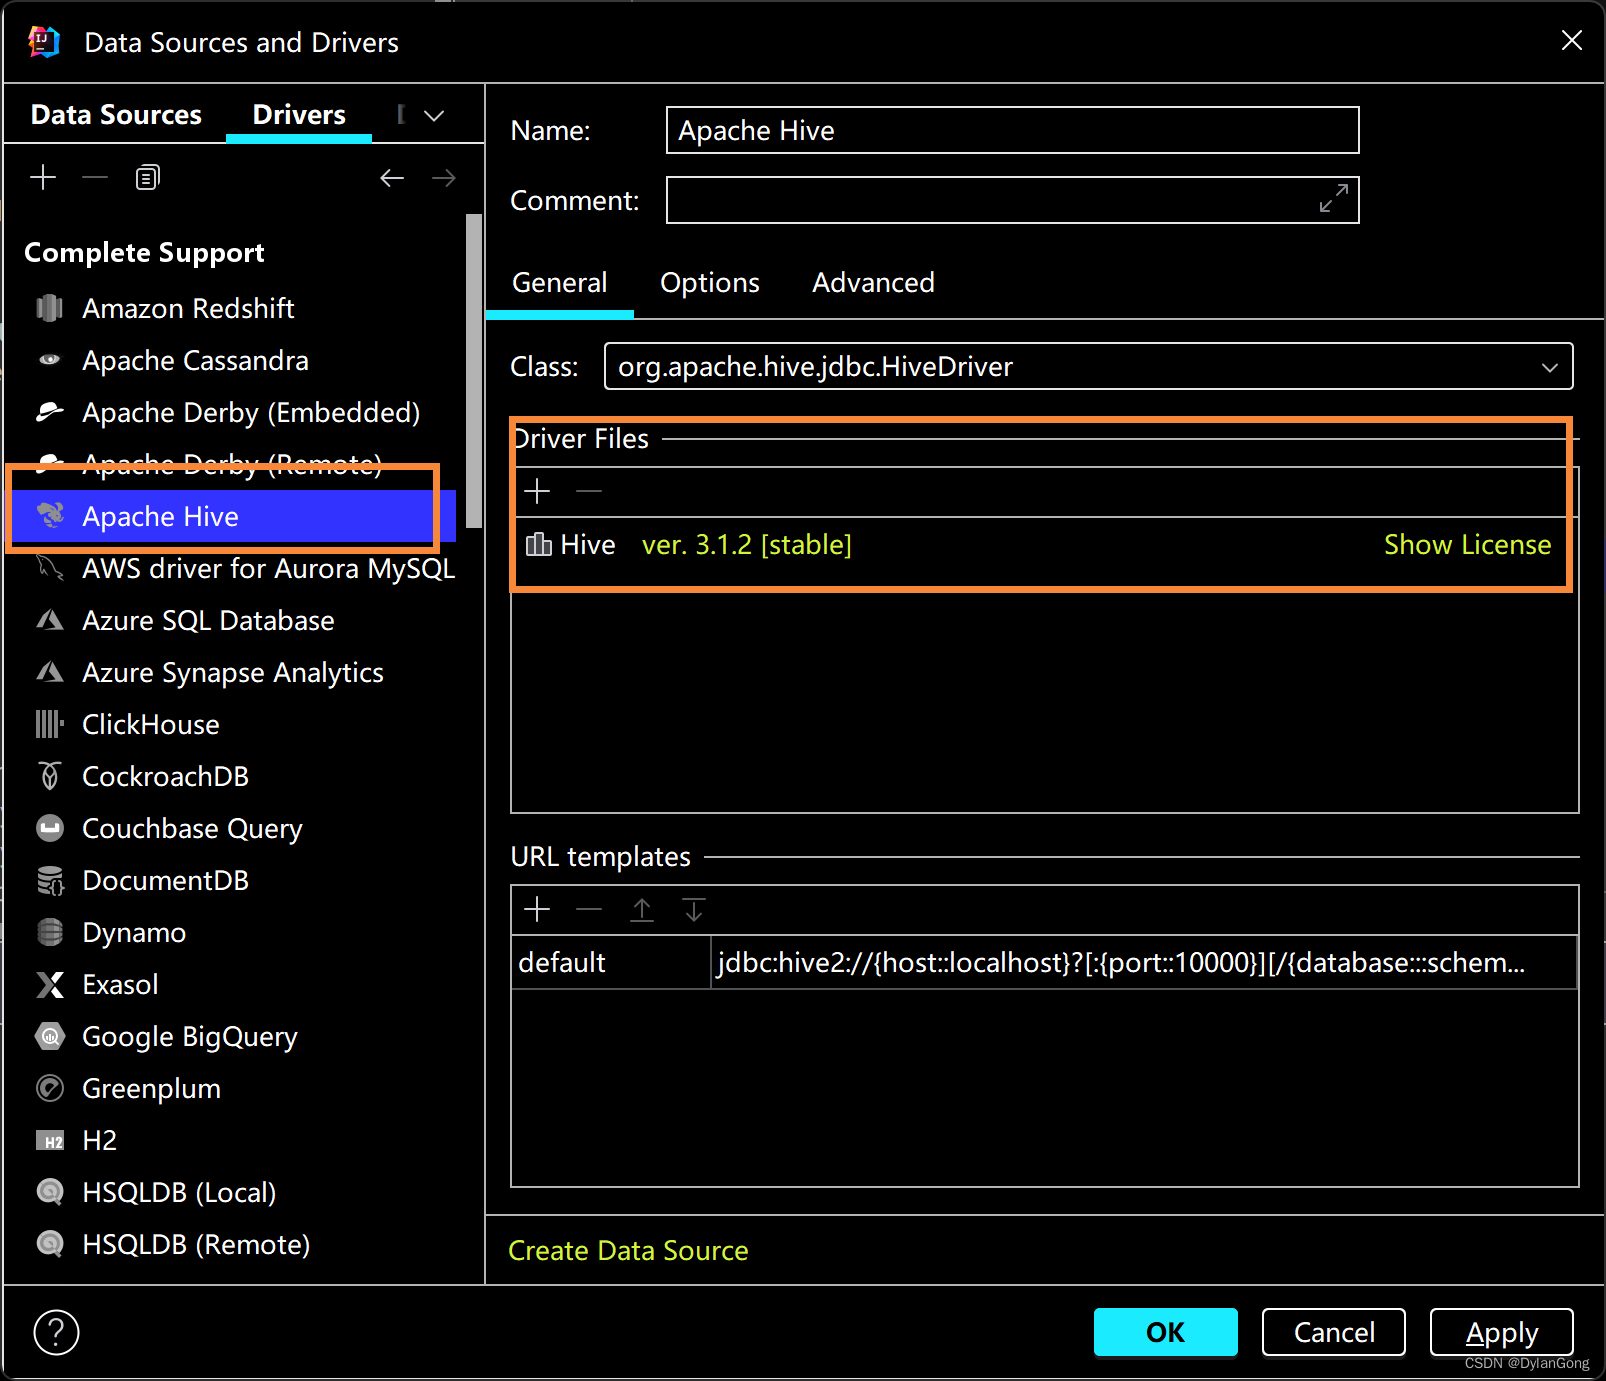The height and width of the screenshot is (1381, 1606).
Task: Remove selected driver with minus icon
Action: click(95, 178)
